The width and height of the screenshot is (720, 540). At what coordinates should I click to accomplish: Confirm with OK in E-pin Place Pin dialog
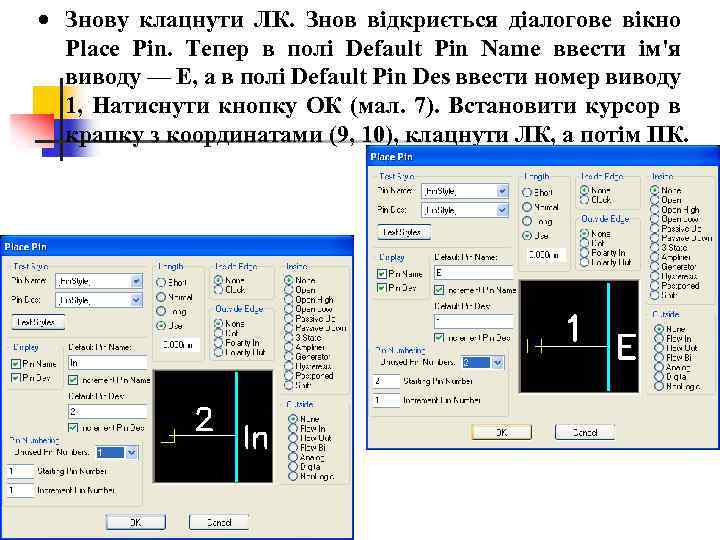coord(502,432)
